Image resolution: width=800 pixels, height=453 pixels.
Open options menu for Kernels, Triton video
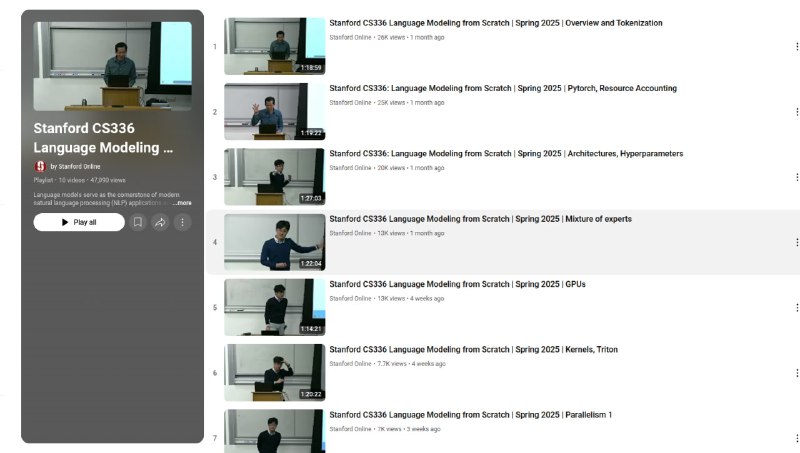796,373
